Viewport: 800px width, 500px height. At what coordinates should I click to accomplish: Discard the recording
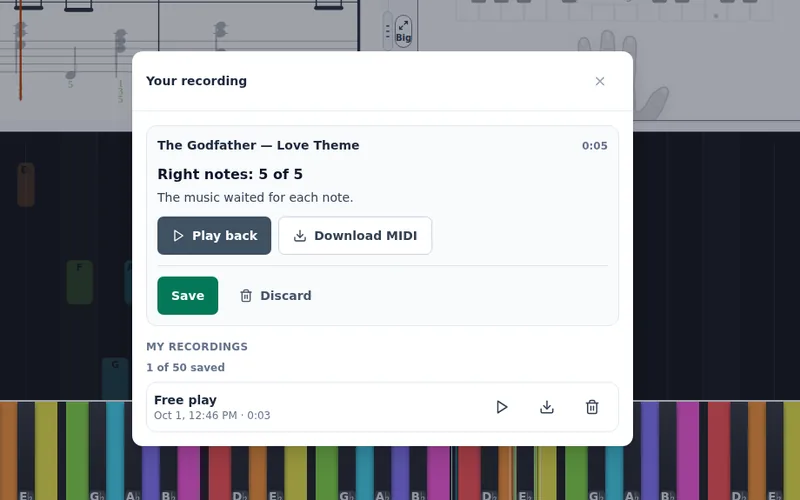[276, 295]
